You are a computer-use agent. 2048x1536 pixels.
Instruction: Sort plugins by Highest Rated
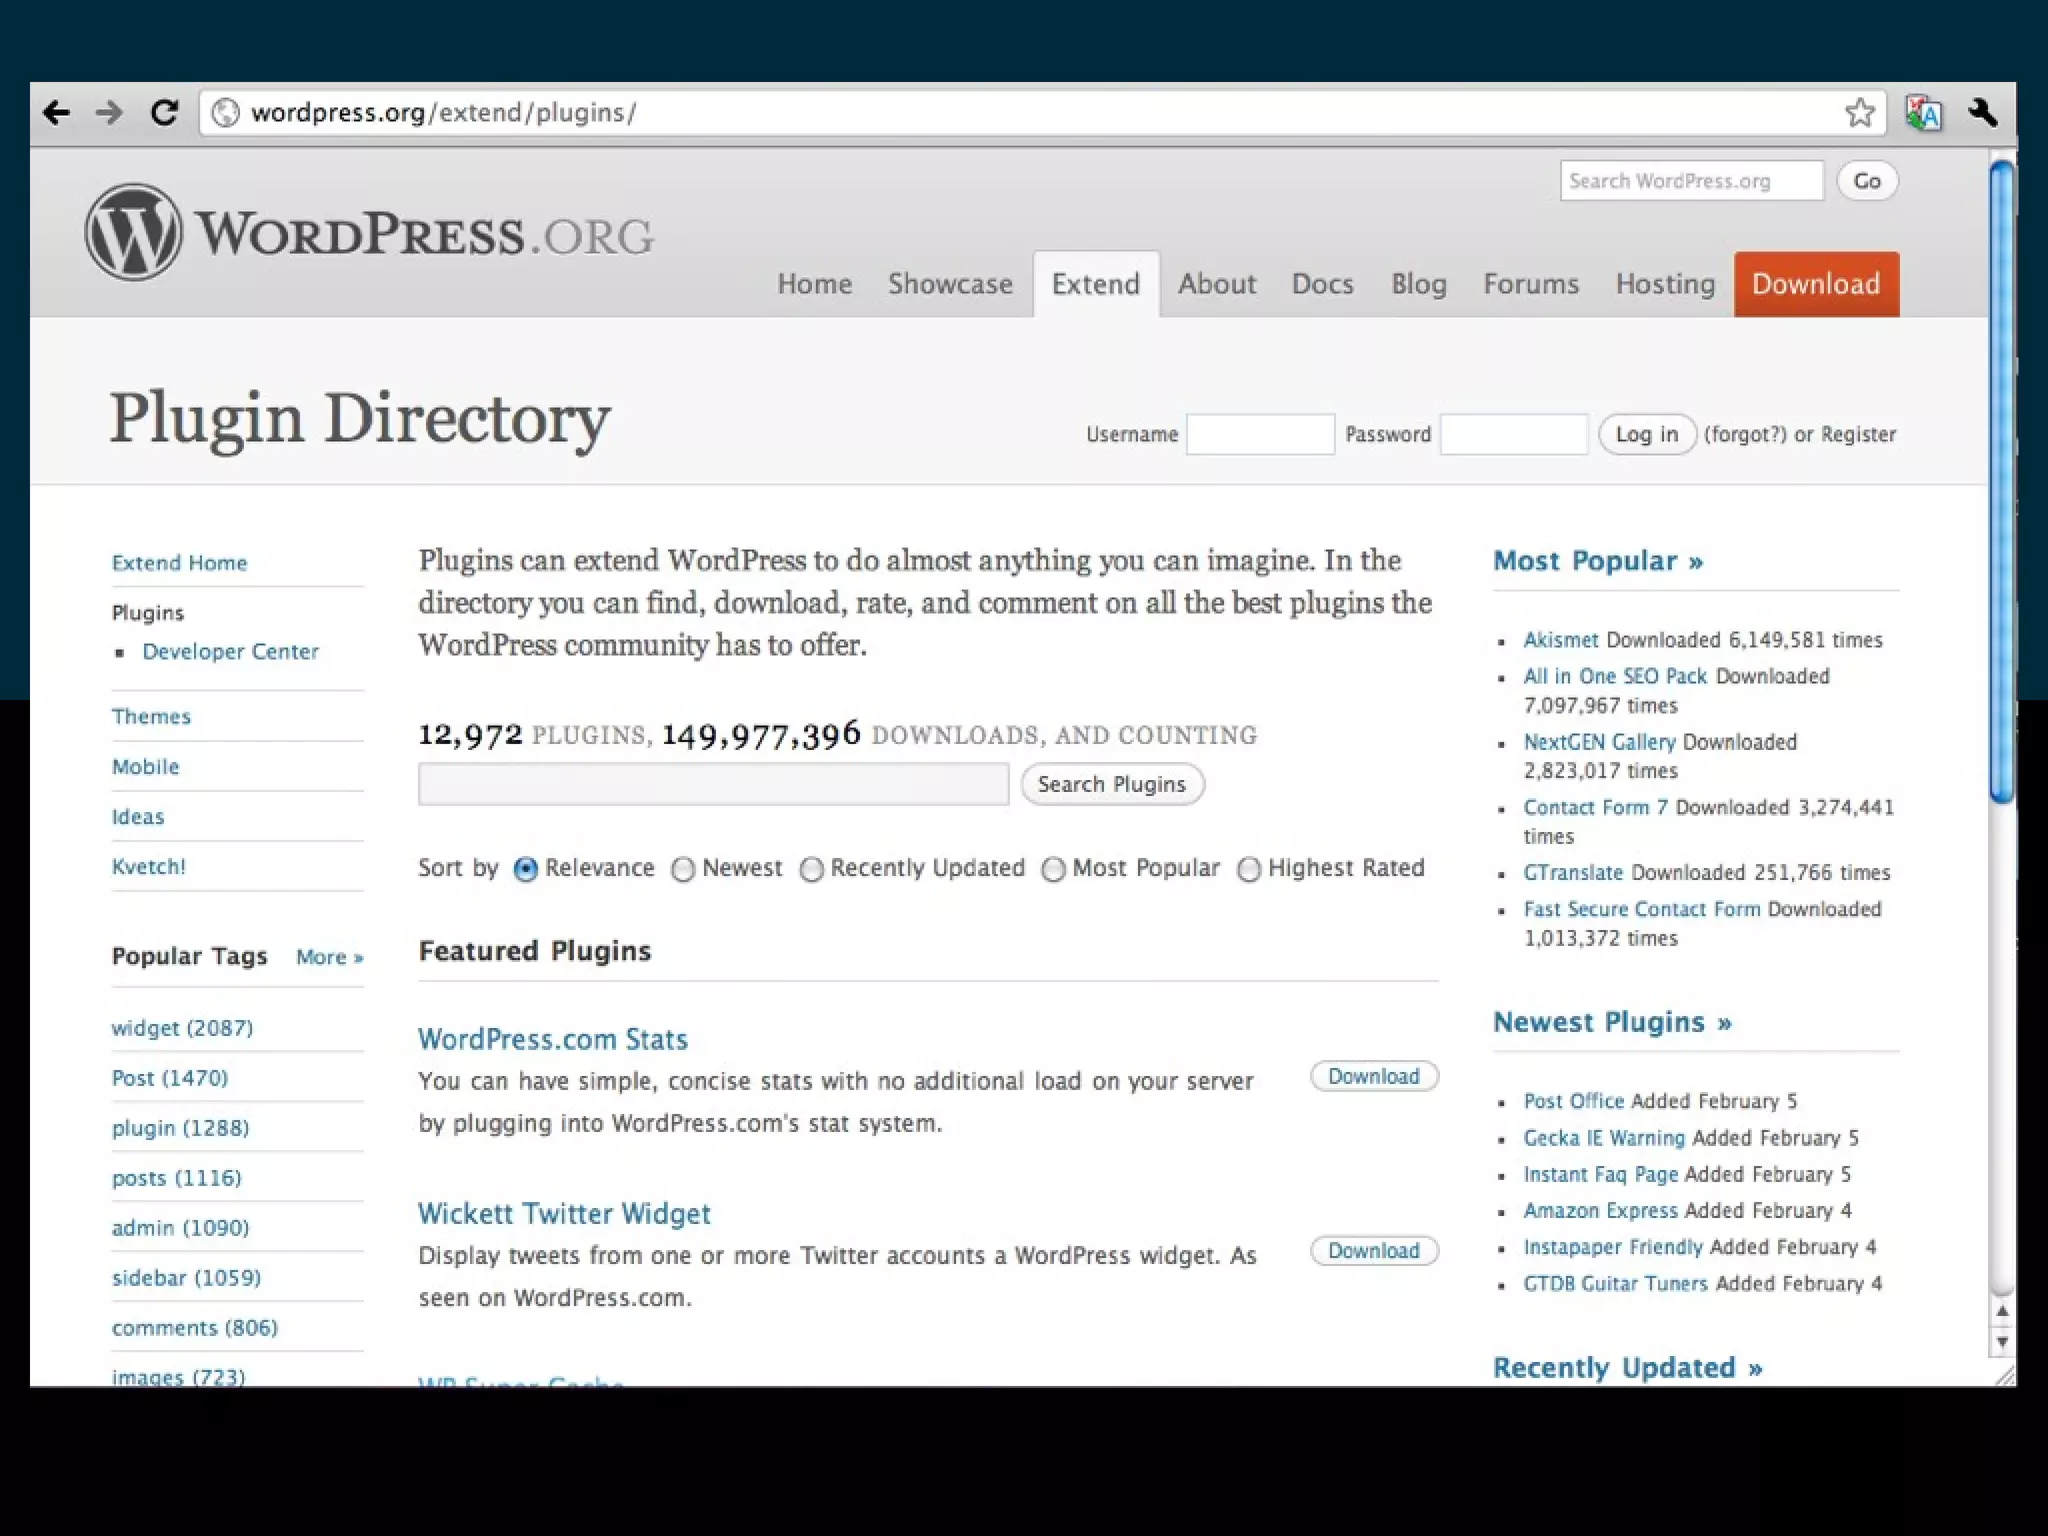pyautogui.click(x=1249, y=870)
